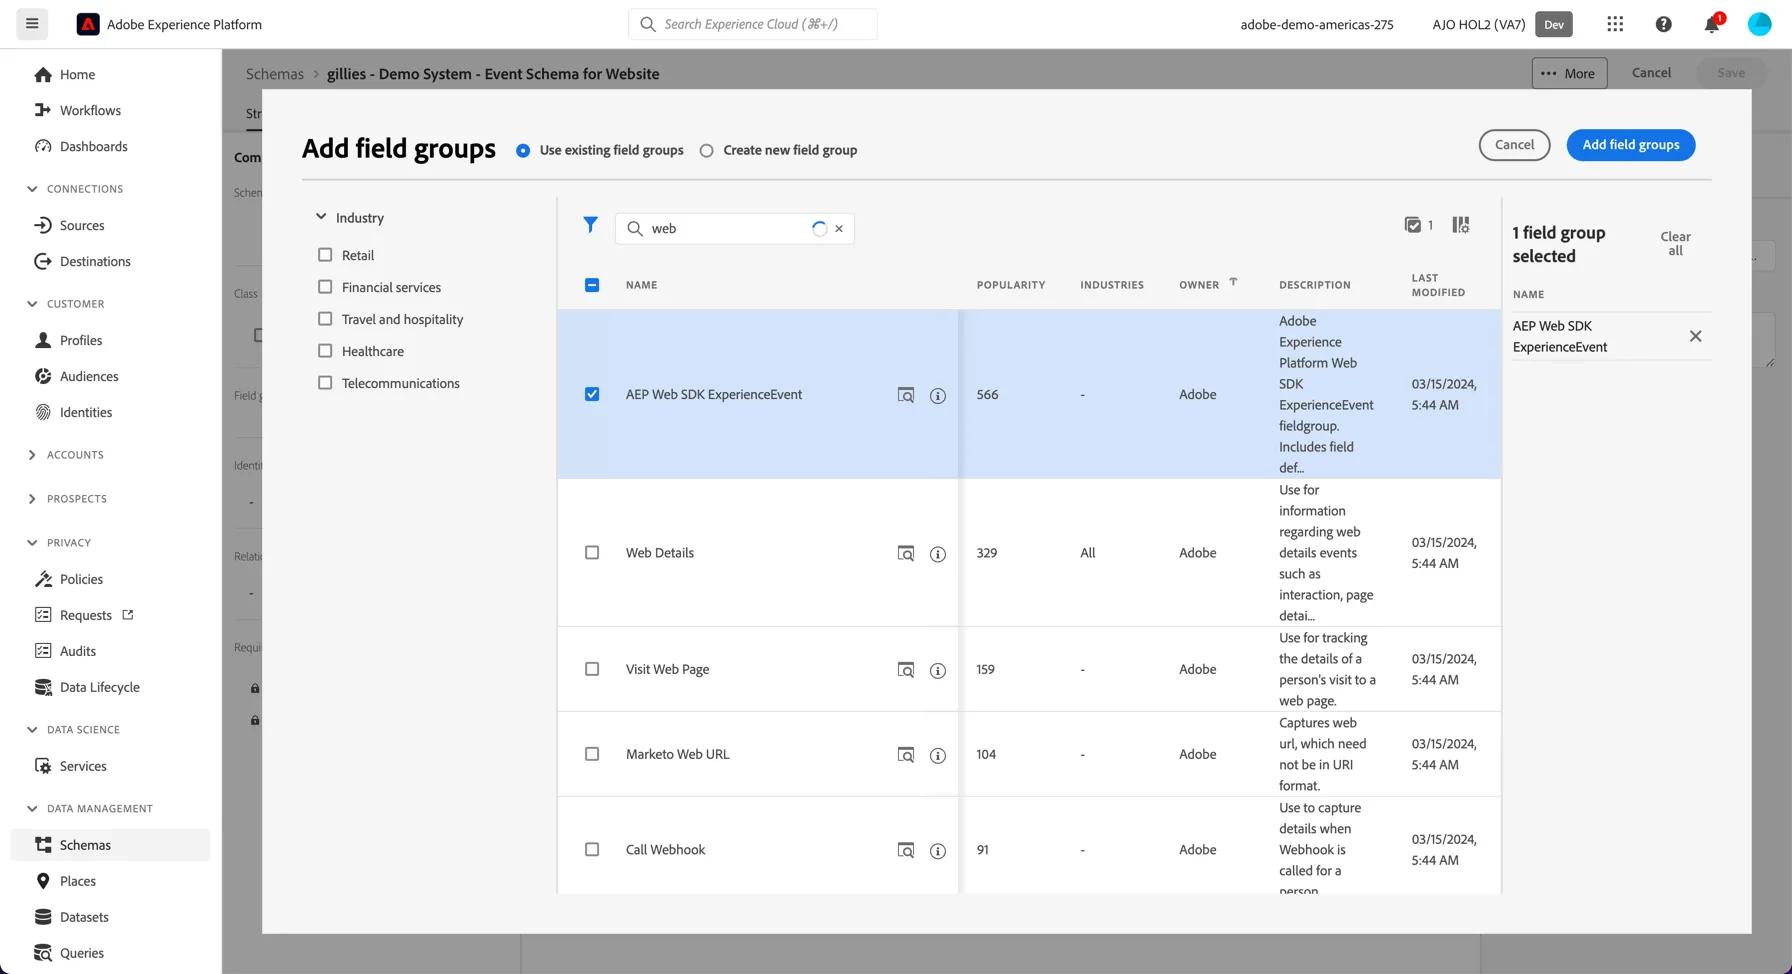Collapse the Data Management sidebar section
The width and height of the screenshot is (1792, 974).
[x=32, y=809]
